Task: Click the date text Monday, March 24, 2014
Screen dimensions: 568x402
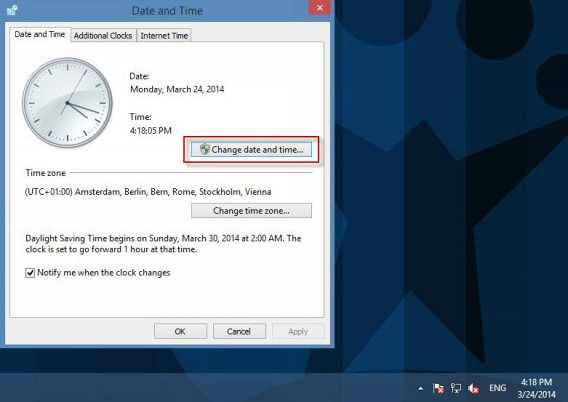Action: [x=177, y=89]
